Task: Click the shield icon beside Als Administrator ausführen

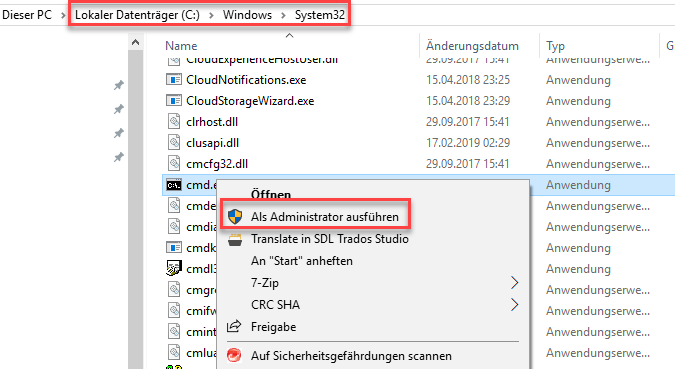Action: pos(235,217)
